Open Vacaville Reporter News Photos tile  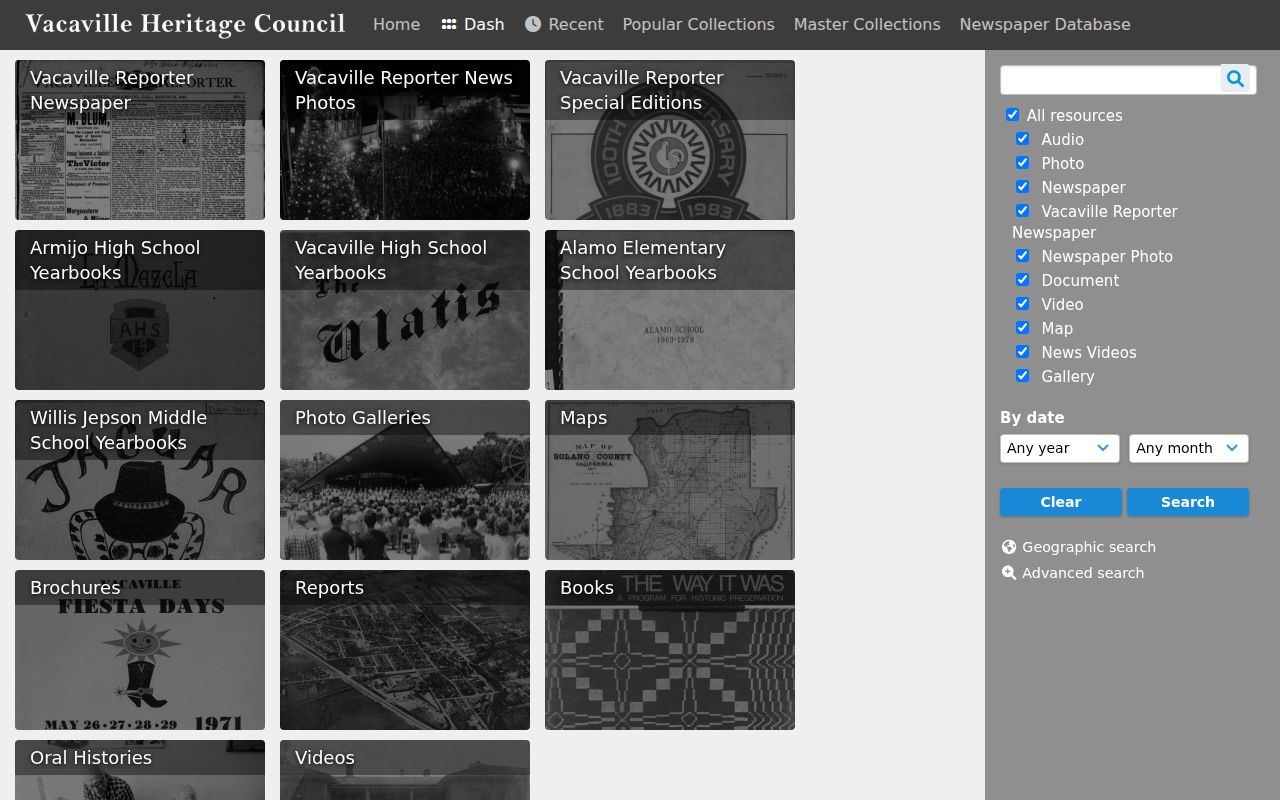(x=405, y=140)
